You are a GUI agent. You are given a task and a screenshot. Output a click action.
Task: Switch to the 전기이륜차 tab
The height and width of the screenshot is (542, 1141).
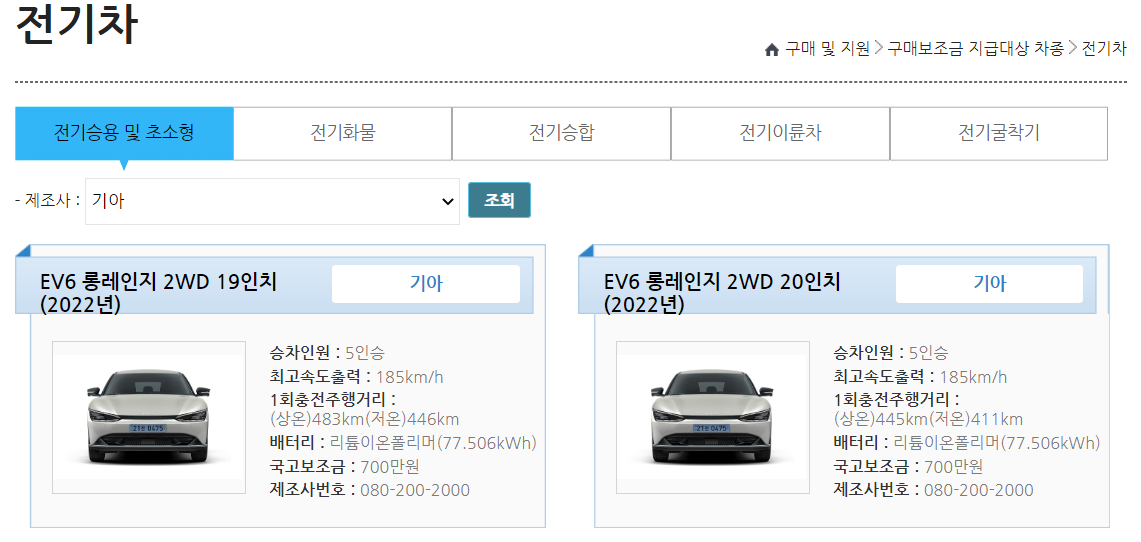point(780,134)
